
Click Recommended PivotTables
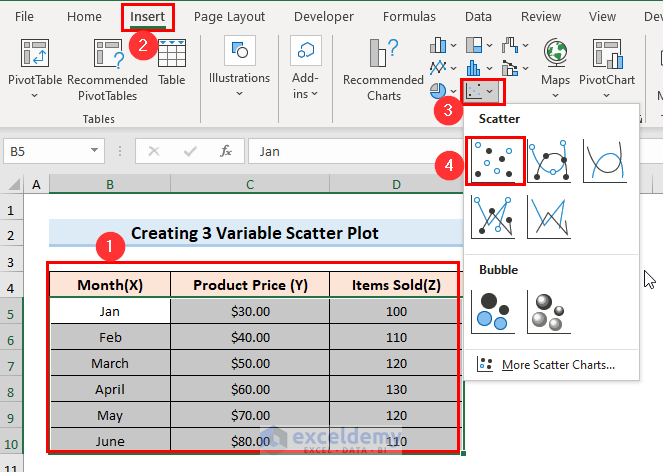[107, 70]
